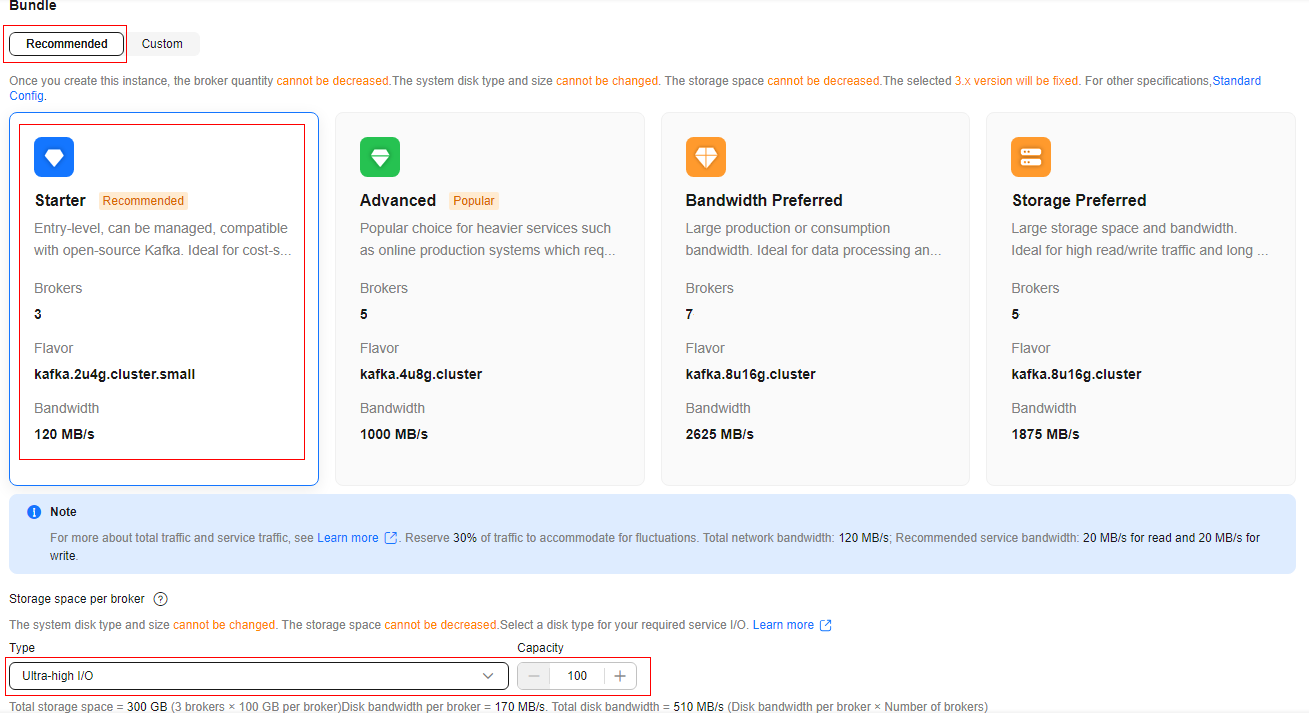The height and width of the screenshot is (715, 1309).
Task: Click the 1000 MB/s bandwidth value
Action: (x=394, y=434)
